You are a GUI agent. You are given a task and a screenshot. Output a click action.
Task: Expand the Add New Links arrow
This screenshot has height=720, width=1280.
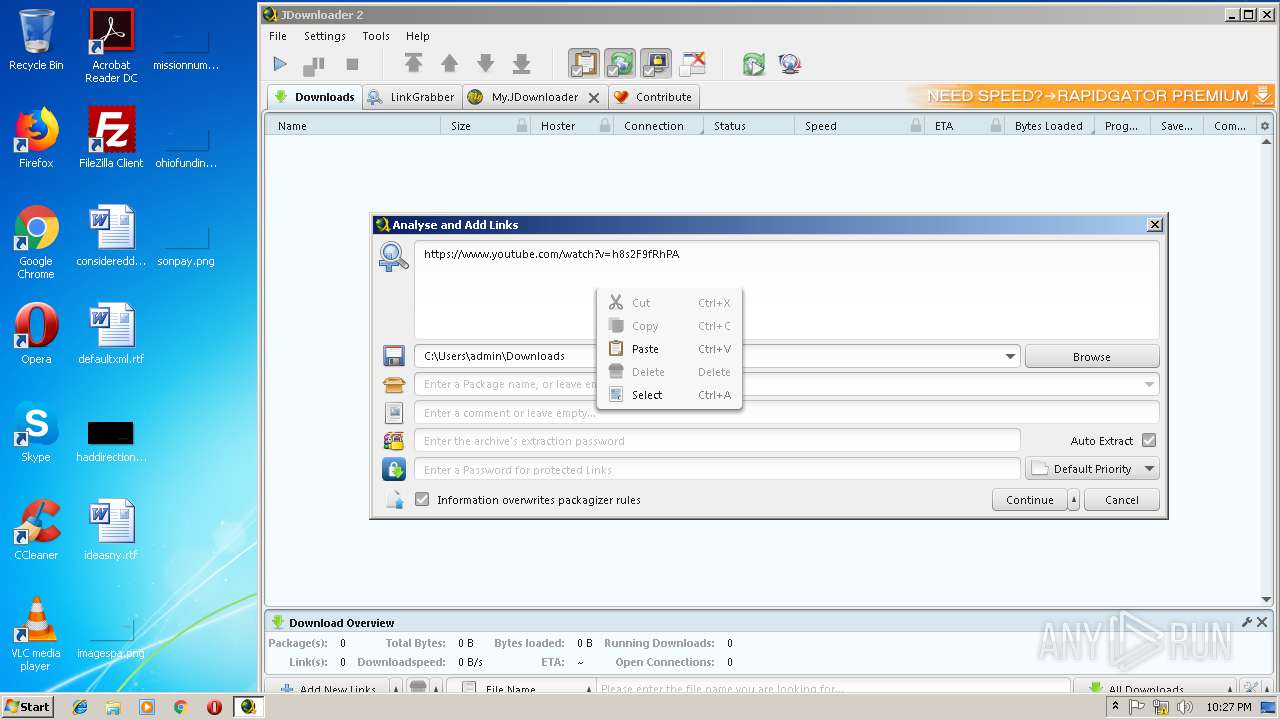(396, 689)
